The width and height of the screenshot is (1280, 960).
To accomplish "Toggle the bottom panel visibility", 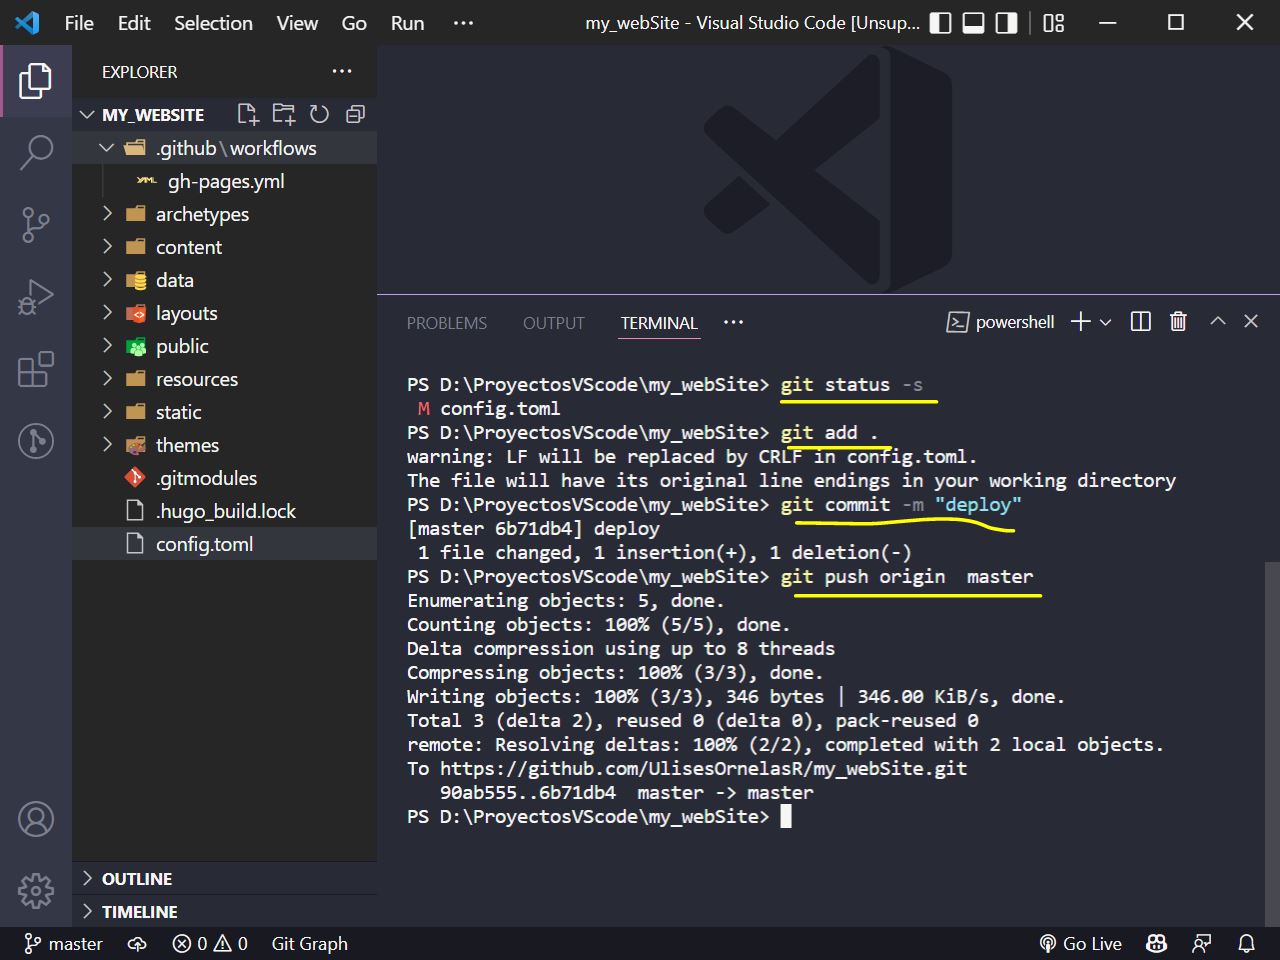I will pyautogui.click(x=974, y=22).
